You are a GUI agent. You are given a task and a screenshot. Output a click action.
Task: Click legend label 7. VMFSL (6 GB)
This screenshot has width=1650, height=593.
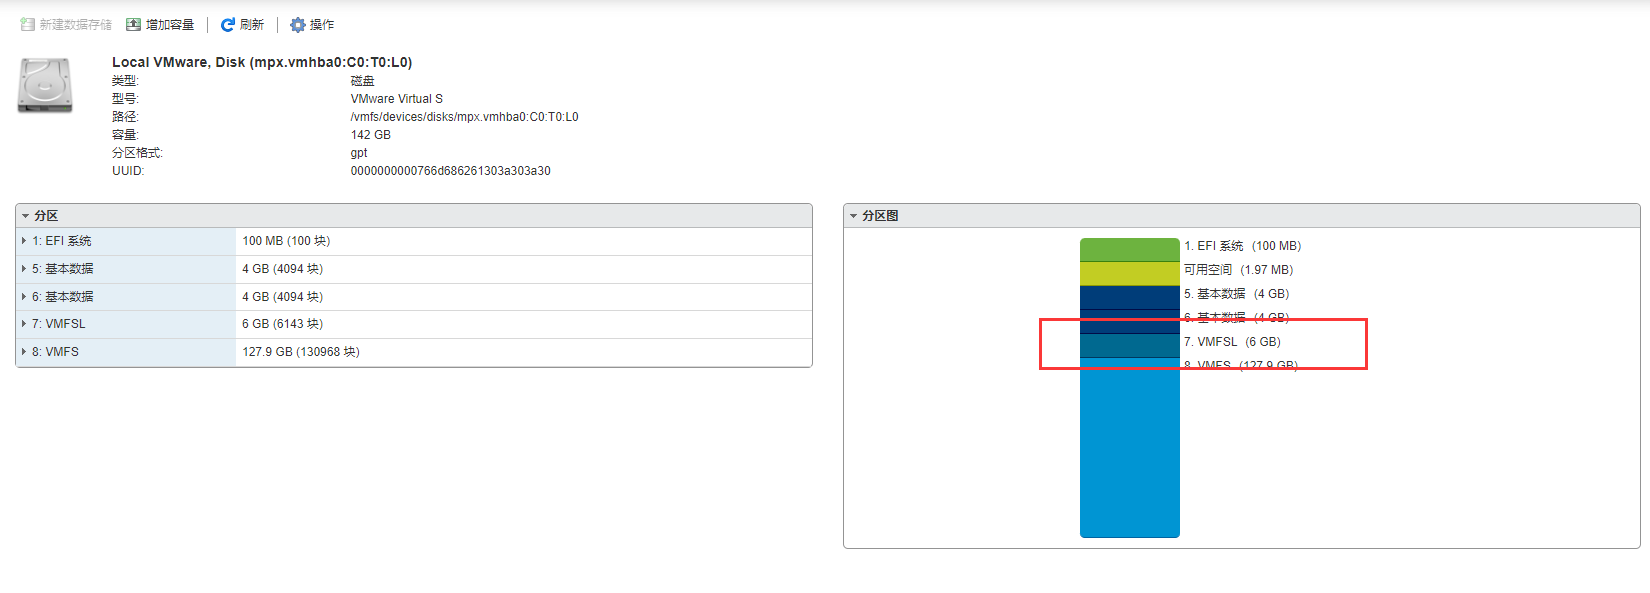pos(1232,342)
